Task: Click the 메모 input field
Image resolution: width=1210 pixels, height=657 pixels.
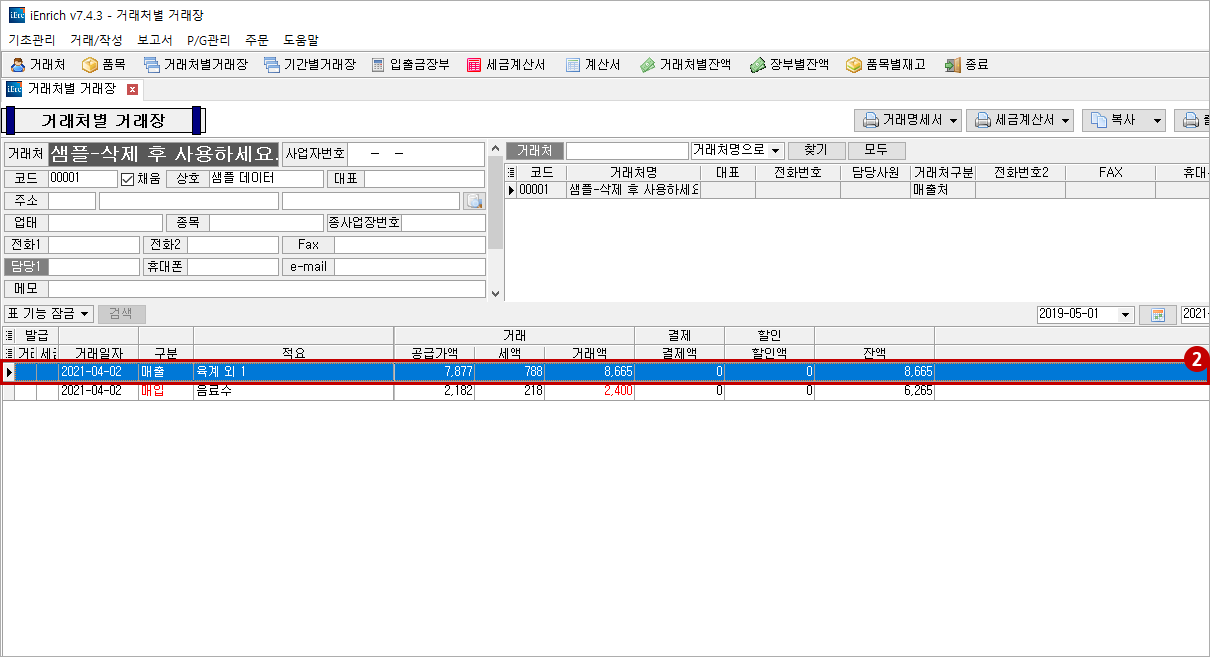Action: (267, 289)
